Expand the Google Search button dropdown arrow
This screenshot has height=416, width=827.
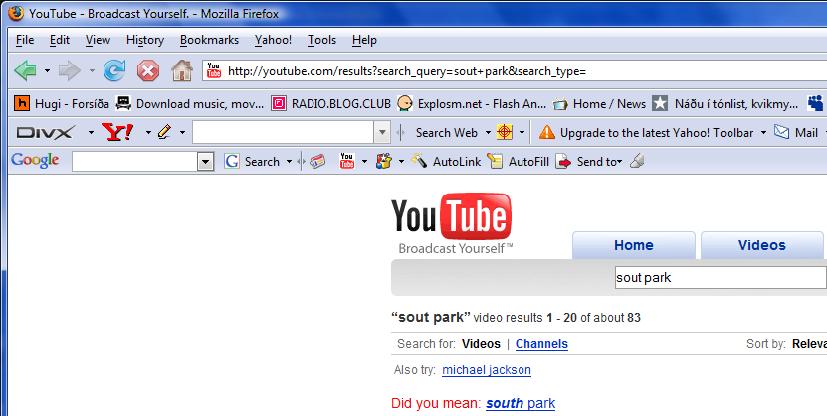(289, 162)
